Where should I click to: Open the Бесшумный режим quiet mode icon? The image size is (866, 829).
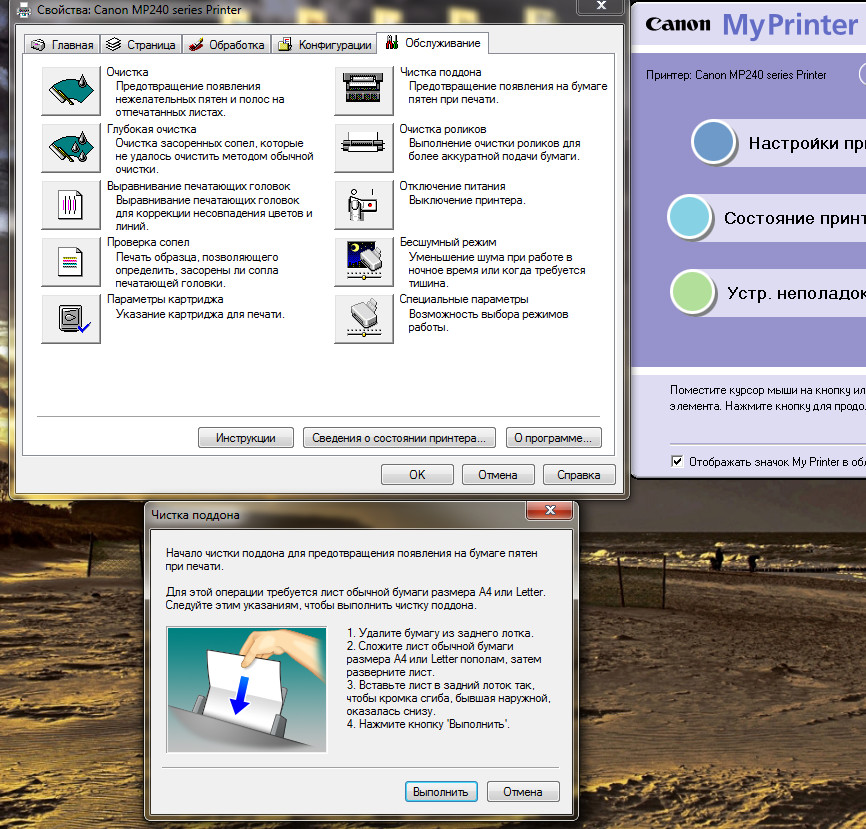pos(363,262)
